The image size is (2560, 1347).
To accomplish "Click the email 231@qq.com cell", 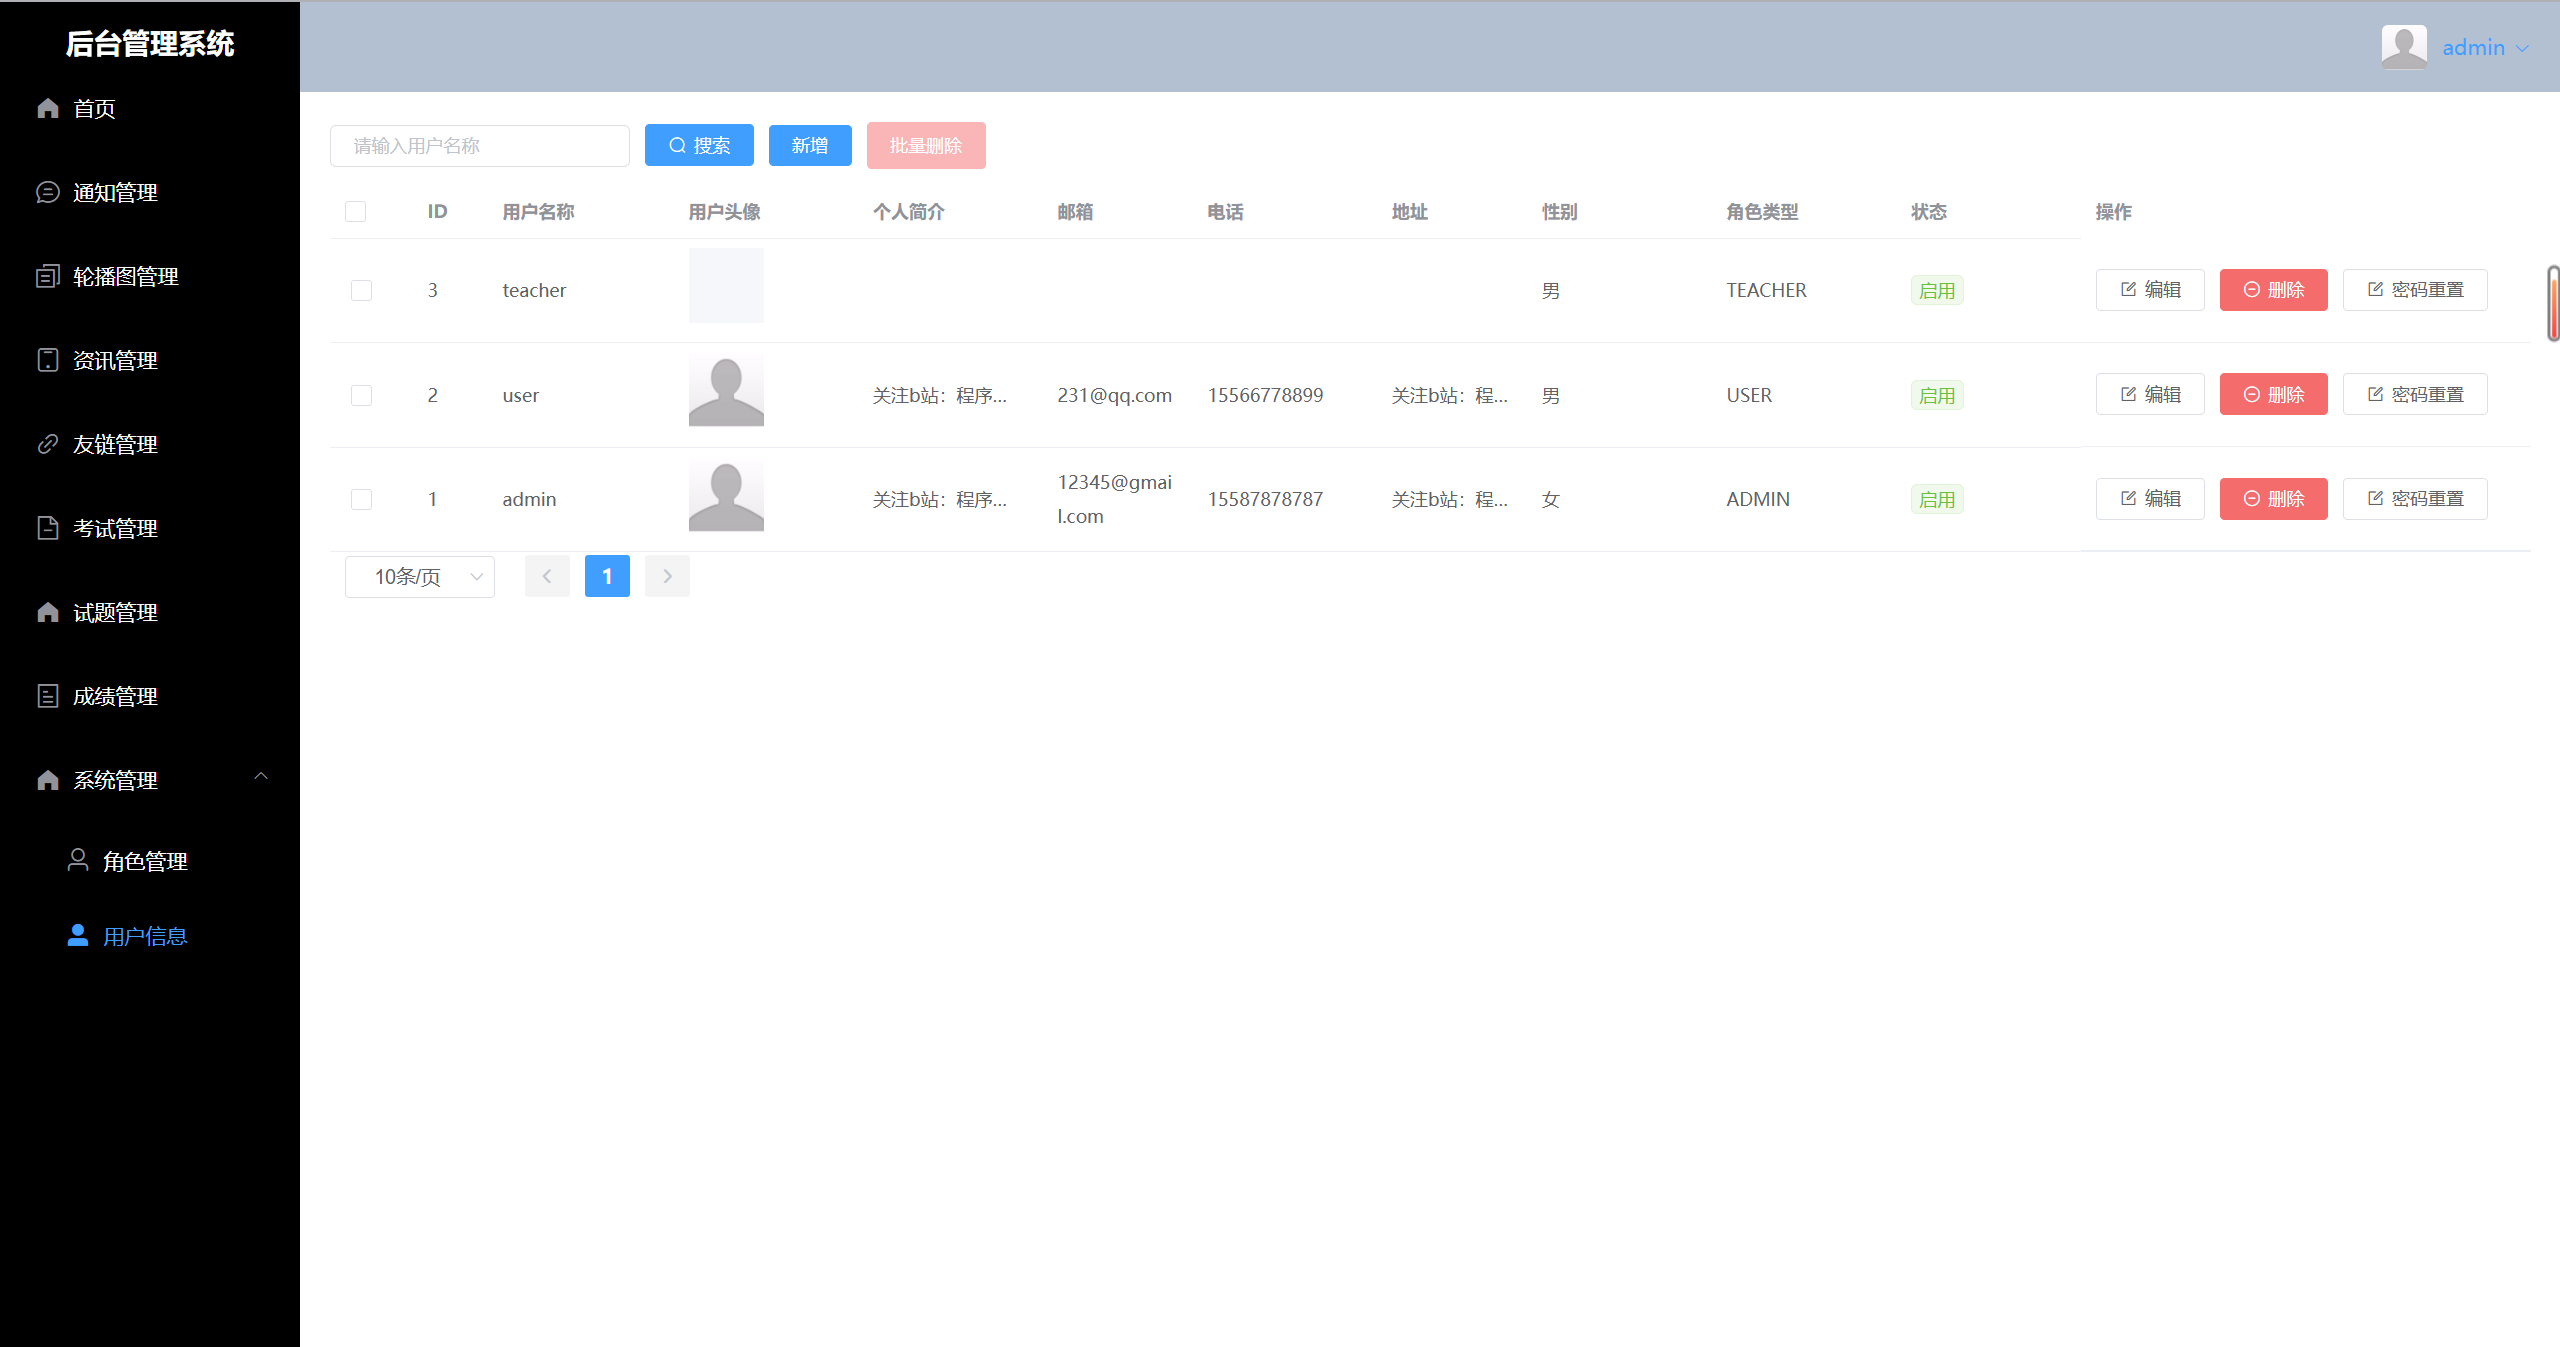I will (x=1114, y=395).
